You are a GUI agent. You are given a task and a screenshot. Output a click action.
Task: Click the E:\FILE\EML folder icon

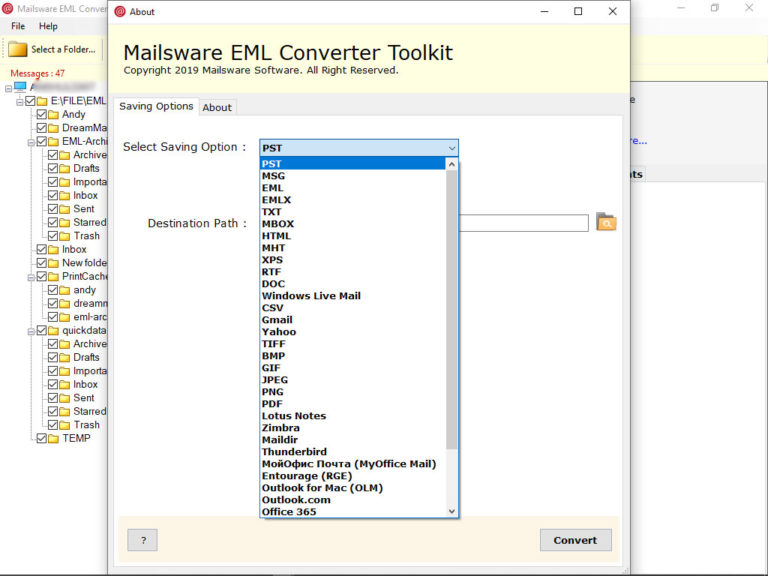tap(42, 101)
